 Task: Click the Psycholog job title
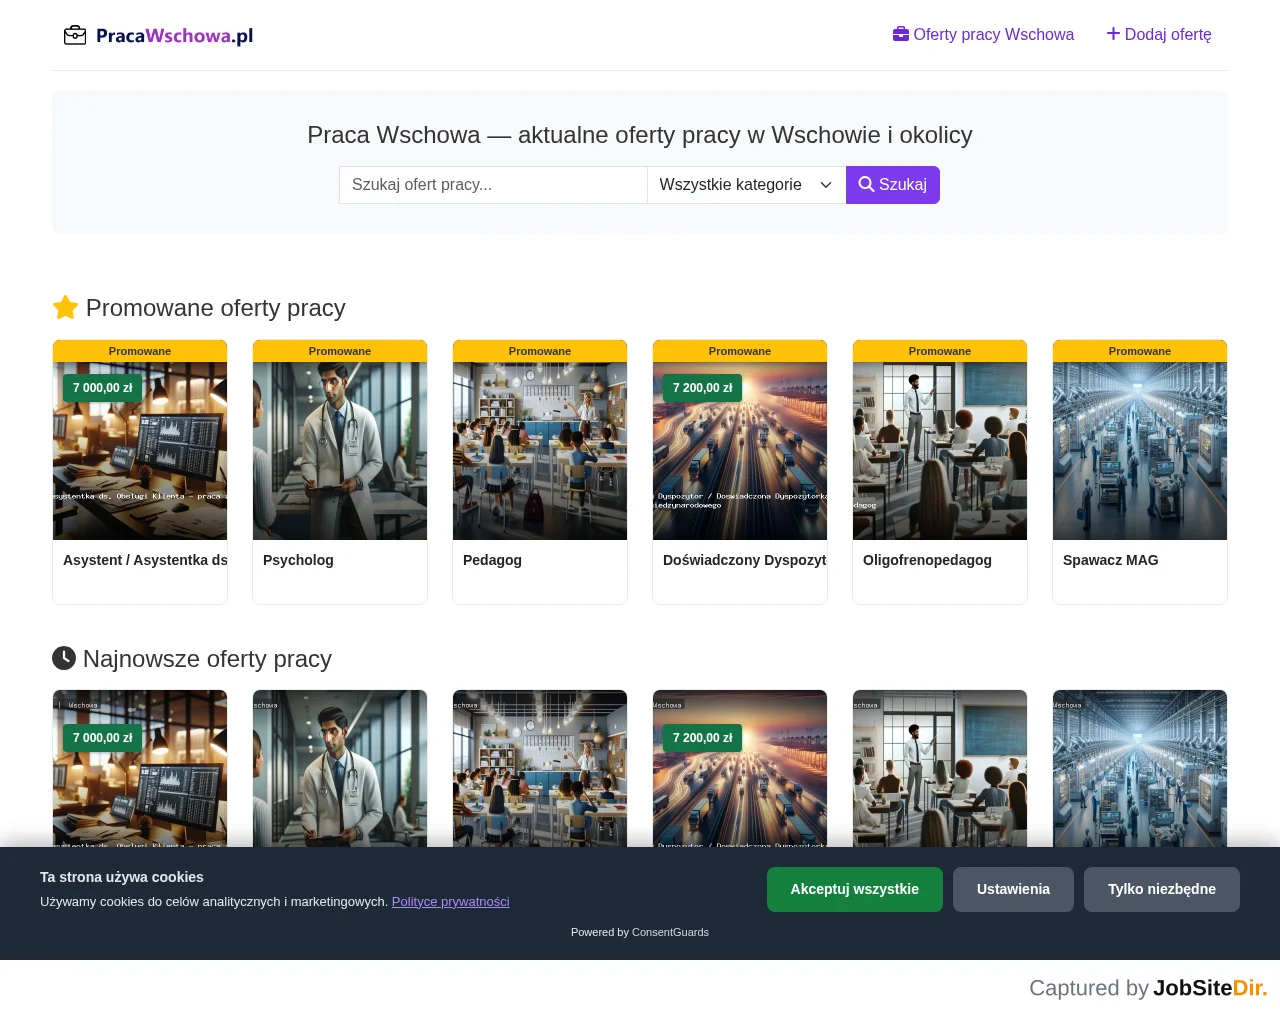pos(298,560)
